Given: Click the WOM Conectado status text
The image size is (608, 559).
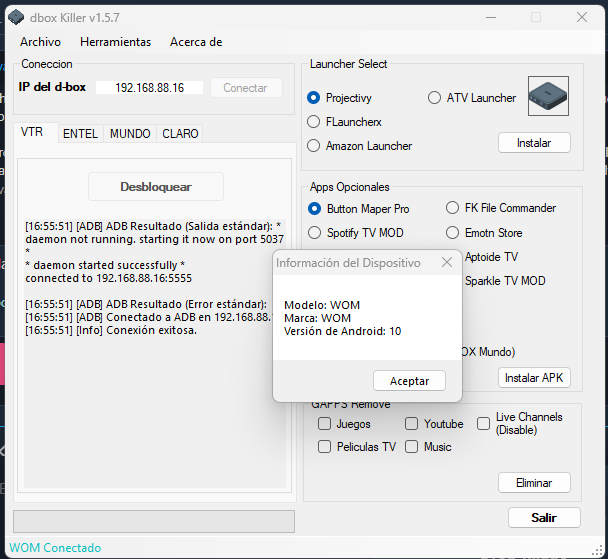Looking at the screenshot, I should click(55, 548).
